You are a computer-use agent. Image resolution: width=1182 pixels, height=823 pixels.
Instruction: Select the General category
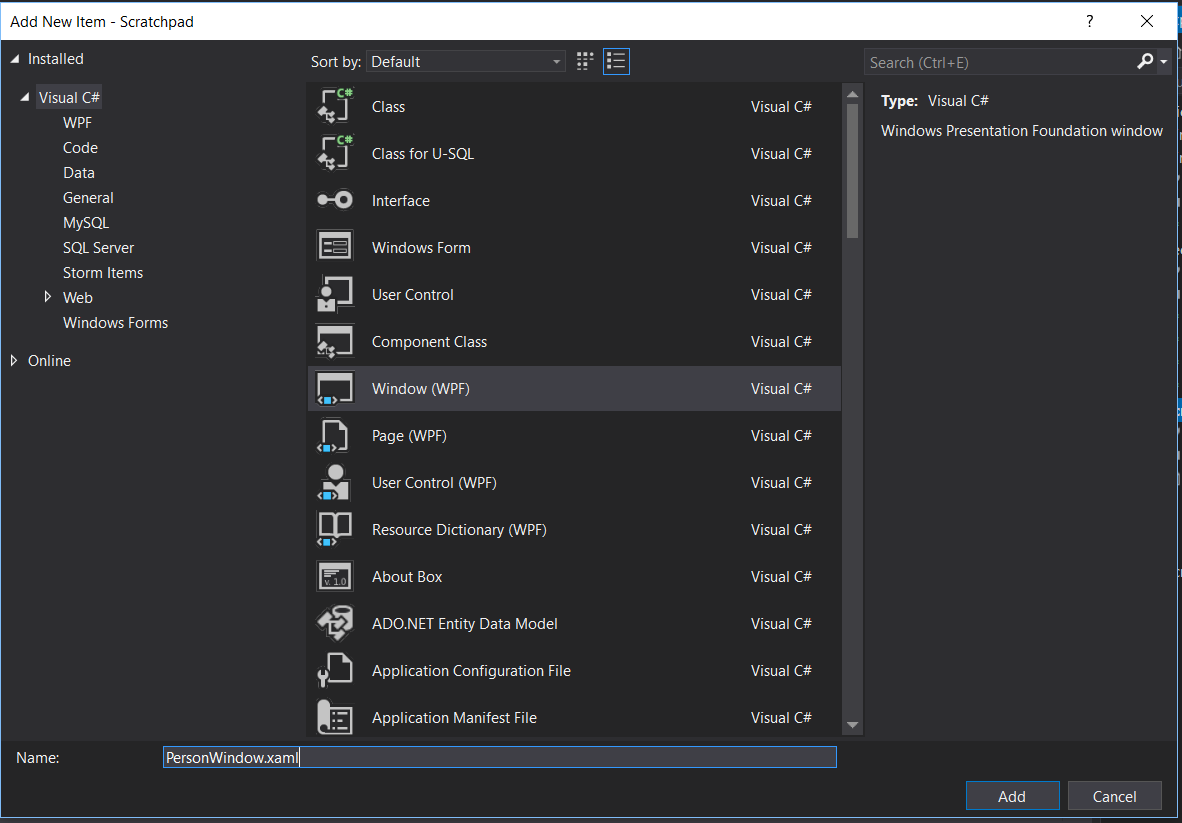pos(88,197)
